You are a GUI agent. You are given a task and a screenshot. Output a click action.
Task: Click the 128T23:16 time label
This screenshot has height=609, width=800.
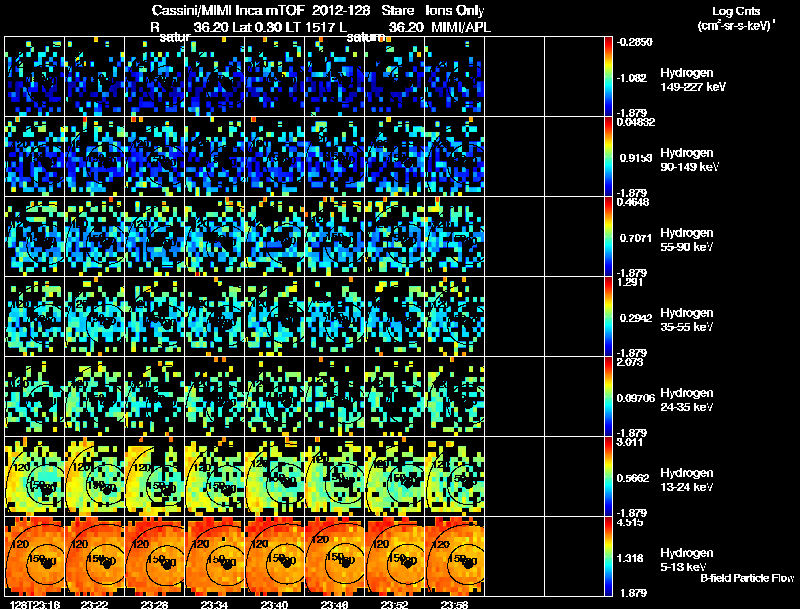35,604
